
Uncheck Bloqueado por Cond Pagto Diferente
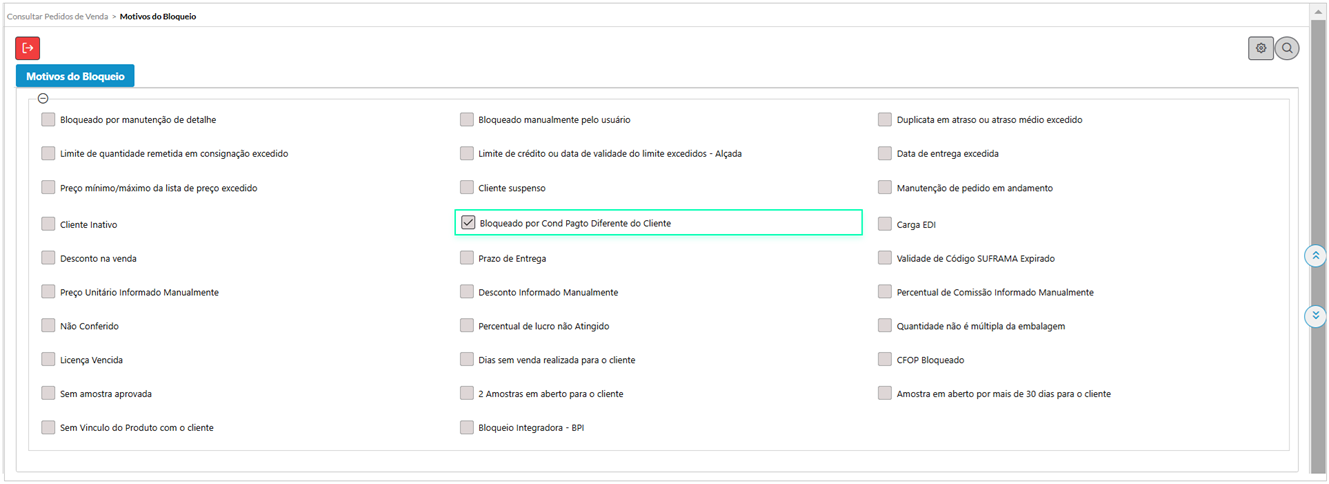(468, 223)
